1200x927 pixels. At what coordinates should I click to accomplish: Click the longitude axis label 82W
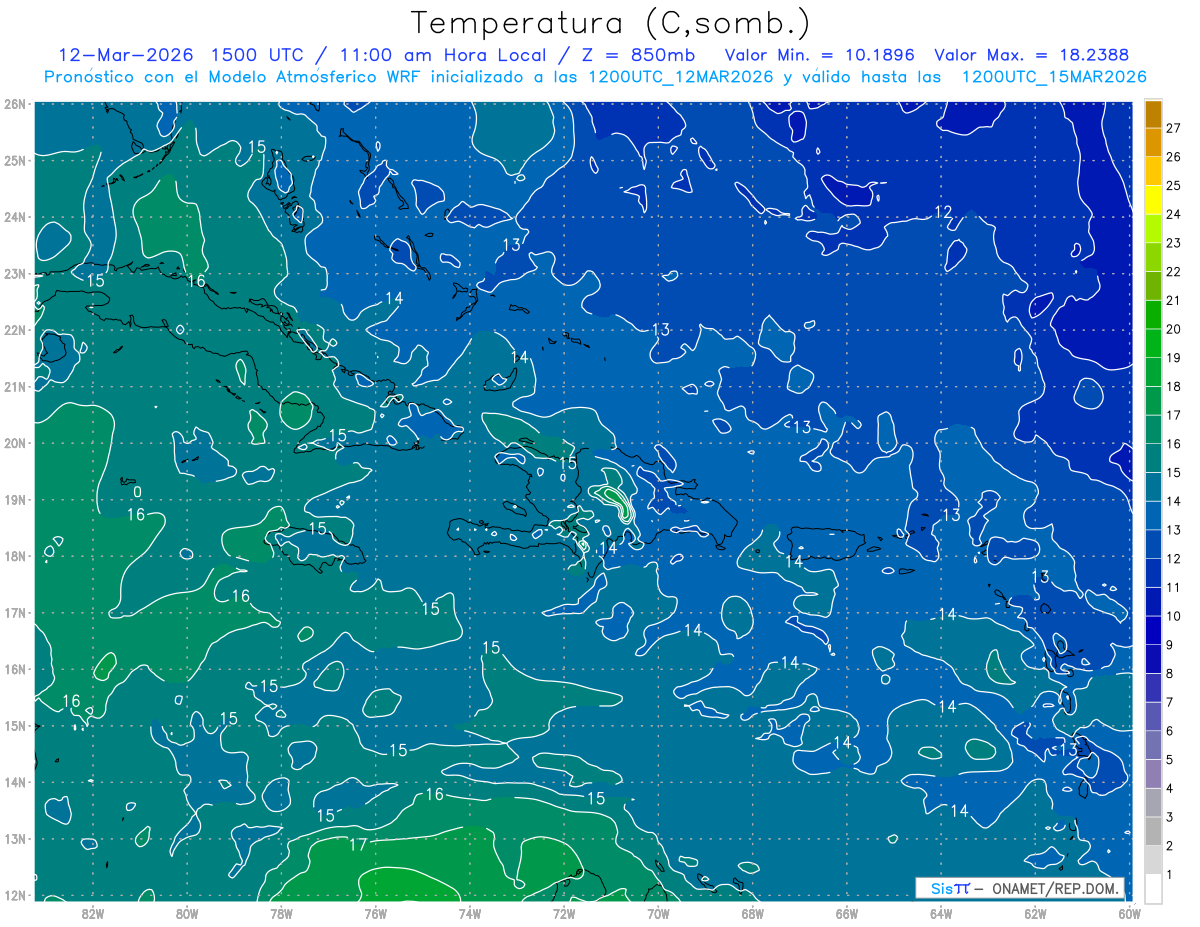93,913
